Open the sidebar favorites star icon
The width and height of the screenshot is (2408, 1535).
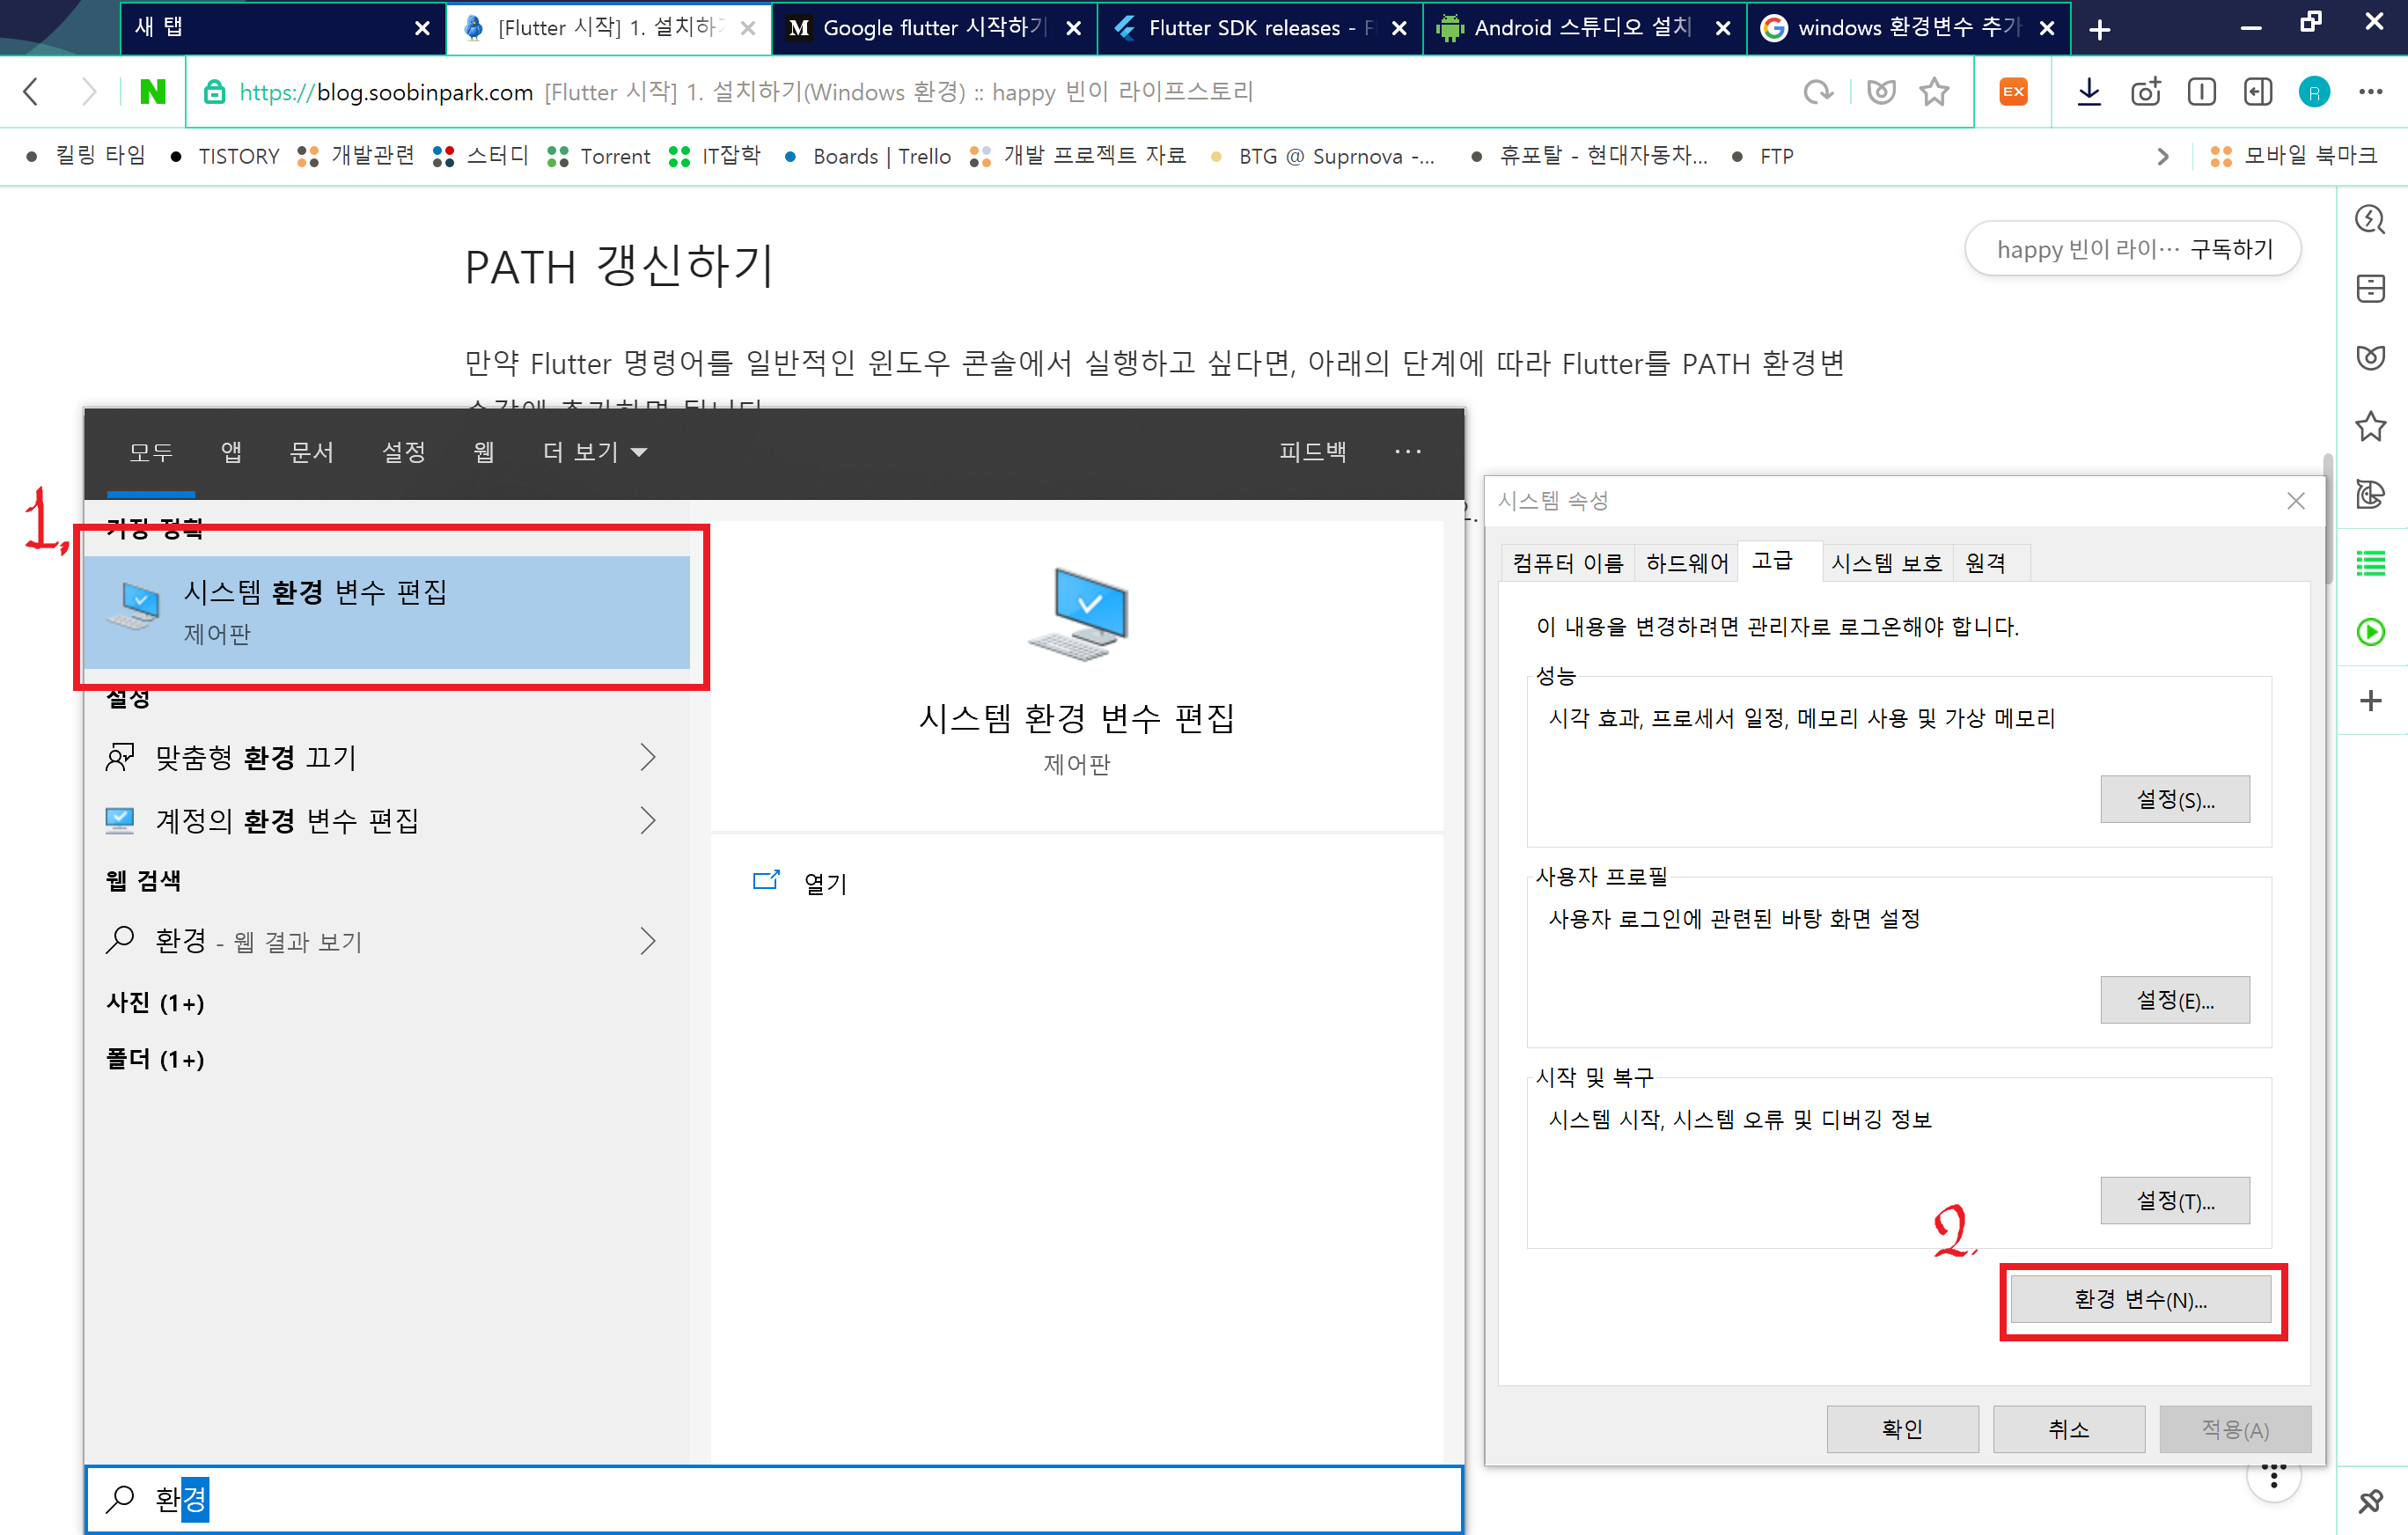click(x=2370, y=427)
